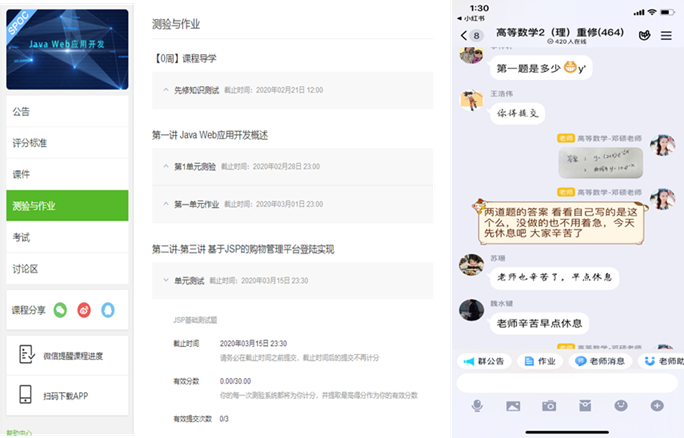
Task: Tap the plus icon for more chat options
Action: click(x=657, y=406)
